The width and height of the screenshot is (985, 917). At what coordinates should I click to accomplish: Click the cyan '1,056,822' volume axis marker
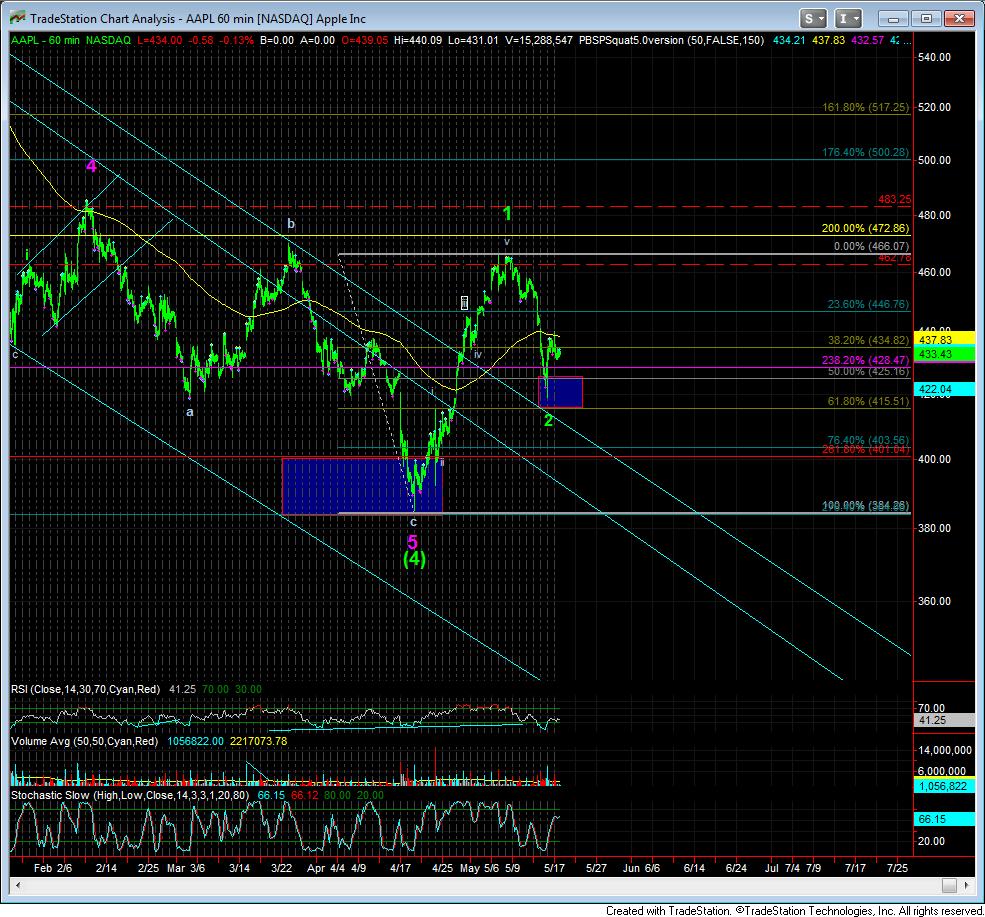[x=944, y=786]
